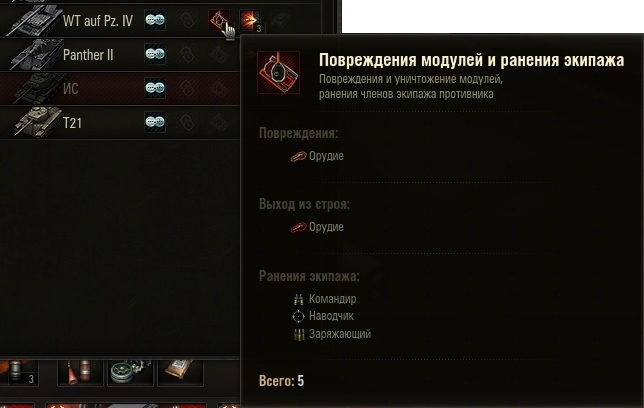The image size is (644, 408).
Task: Select the fire extinguisher consumable slot
Action: tap(80, 373)
